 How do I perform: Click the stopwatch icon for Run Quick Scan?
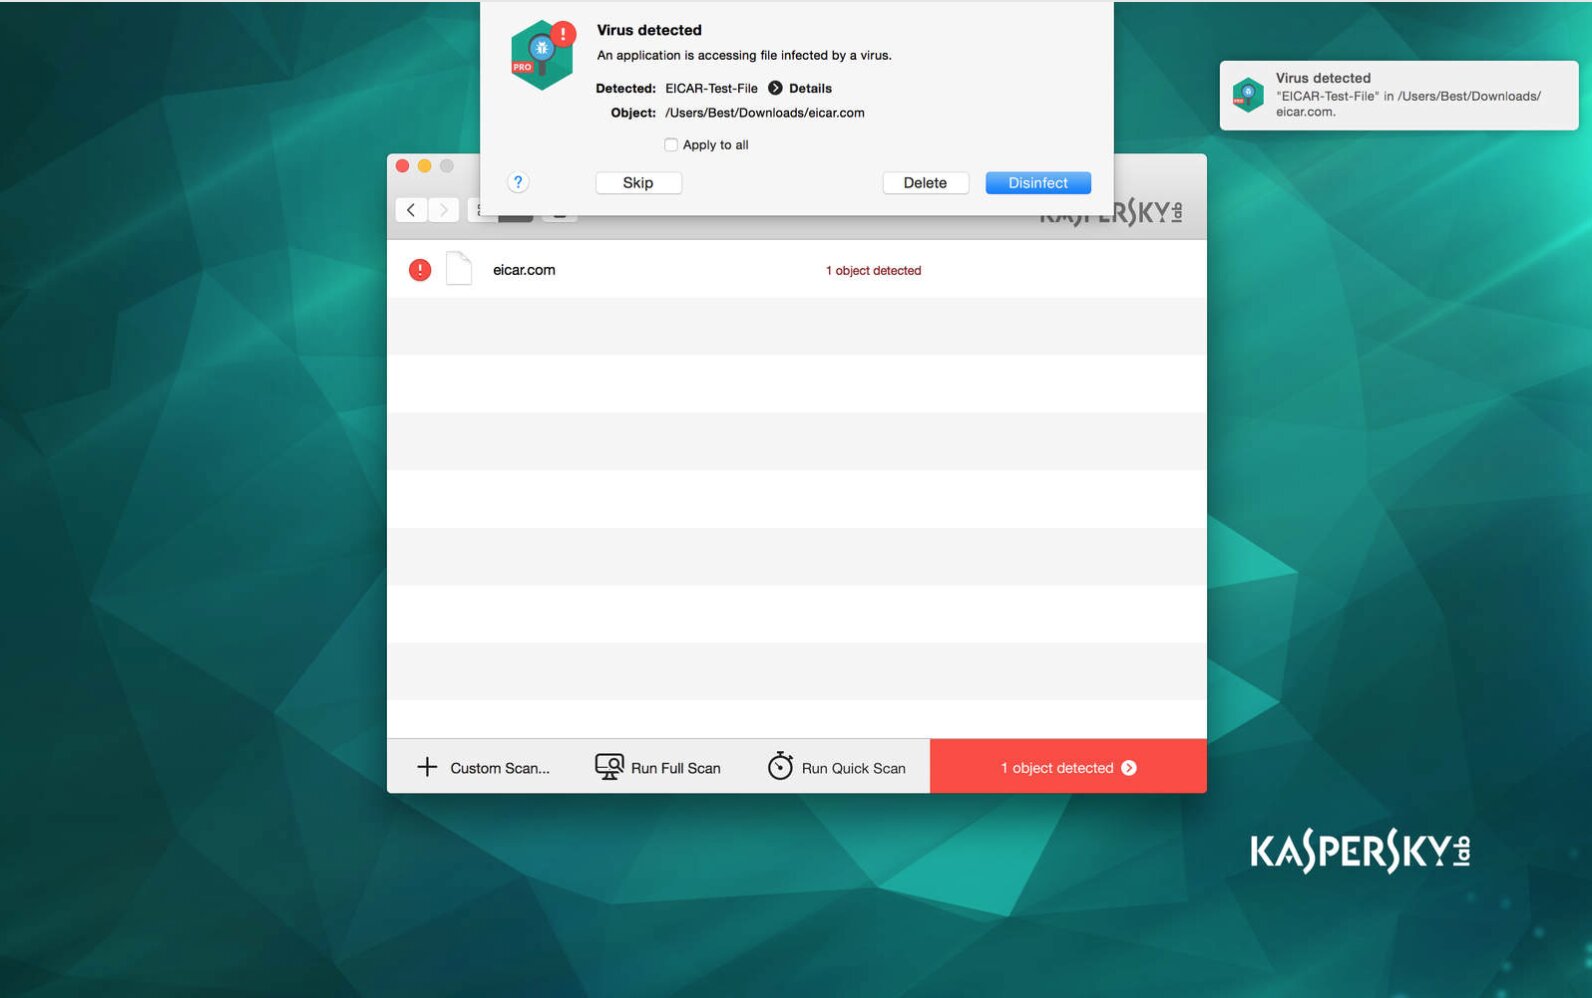pos(780,766)
